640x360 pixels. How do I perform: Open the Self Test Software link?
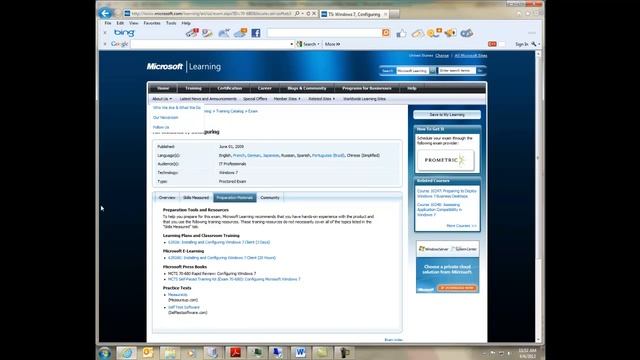(184, 307)
